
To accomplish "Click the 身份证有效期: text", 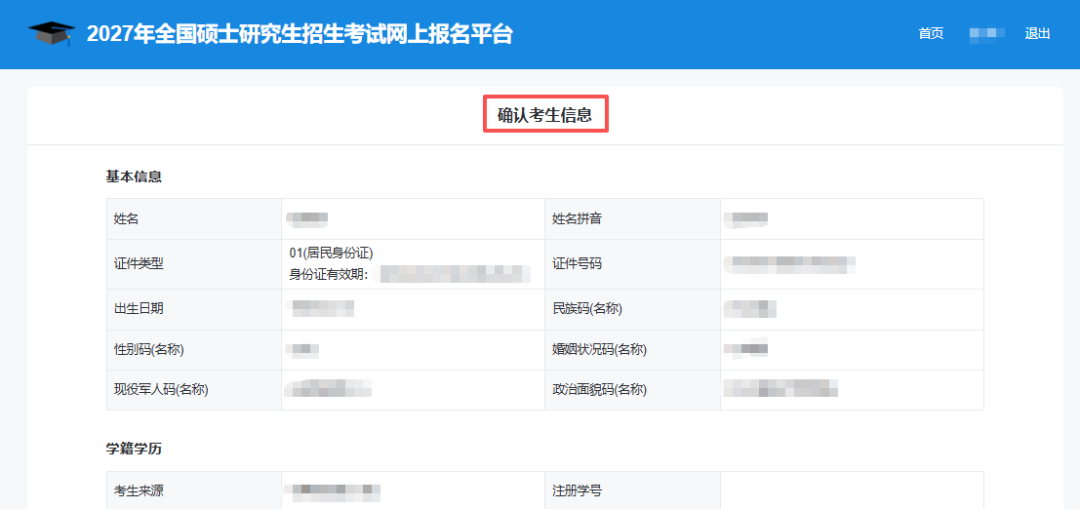I will click(x=330, y=276).
